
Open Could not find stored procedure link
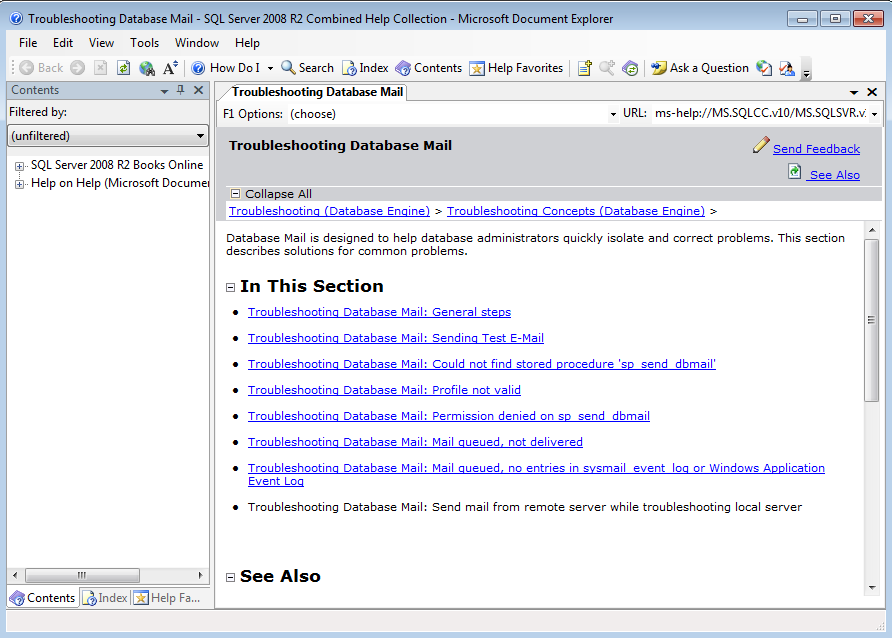482,364
